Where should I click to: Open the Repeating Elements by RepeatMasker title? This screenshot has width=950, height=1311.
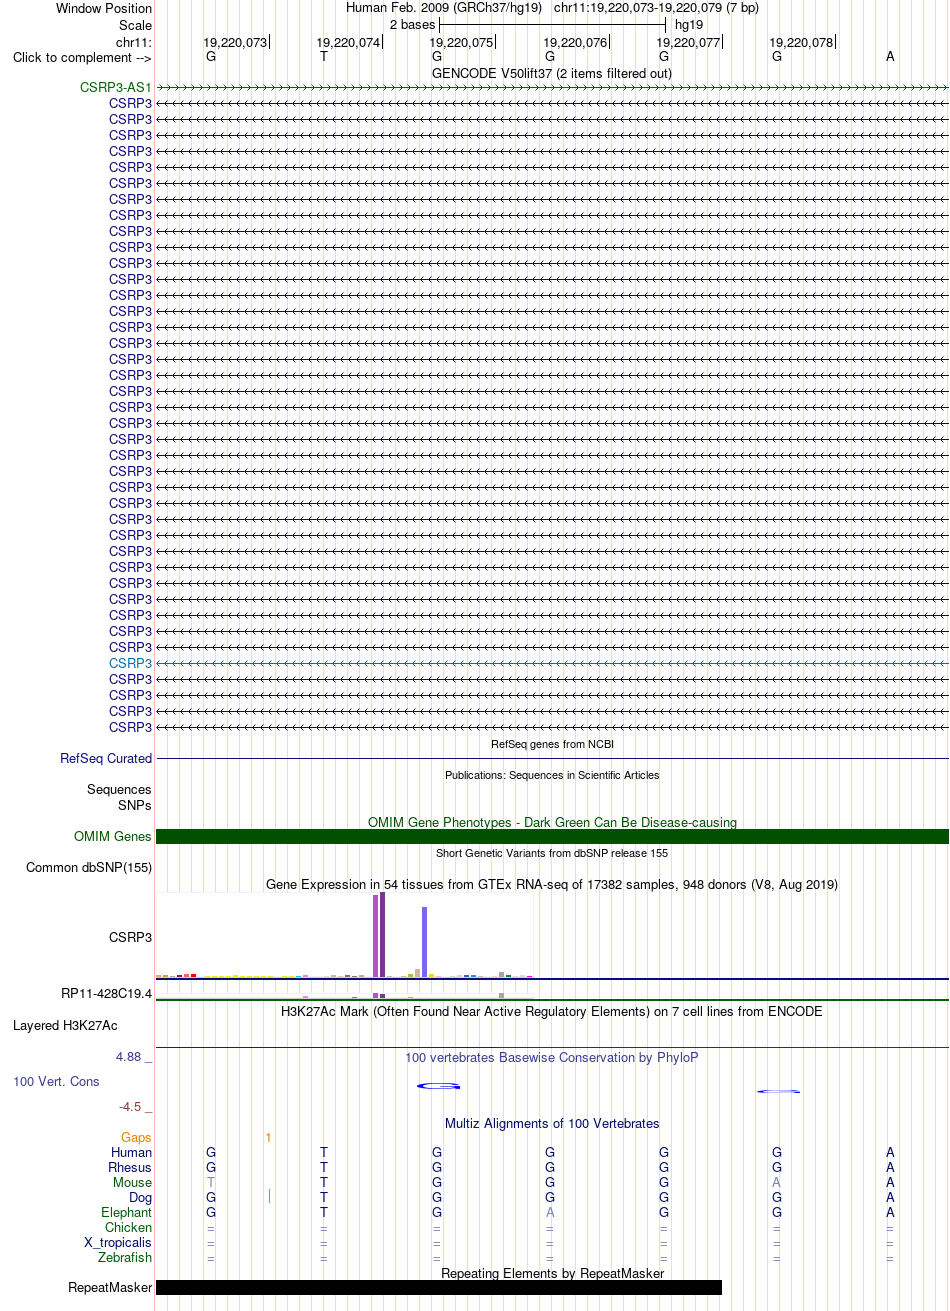pos(552,1273)
